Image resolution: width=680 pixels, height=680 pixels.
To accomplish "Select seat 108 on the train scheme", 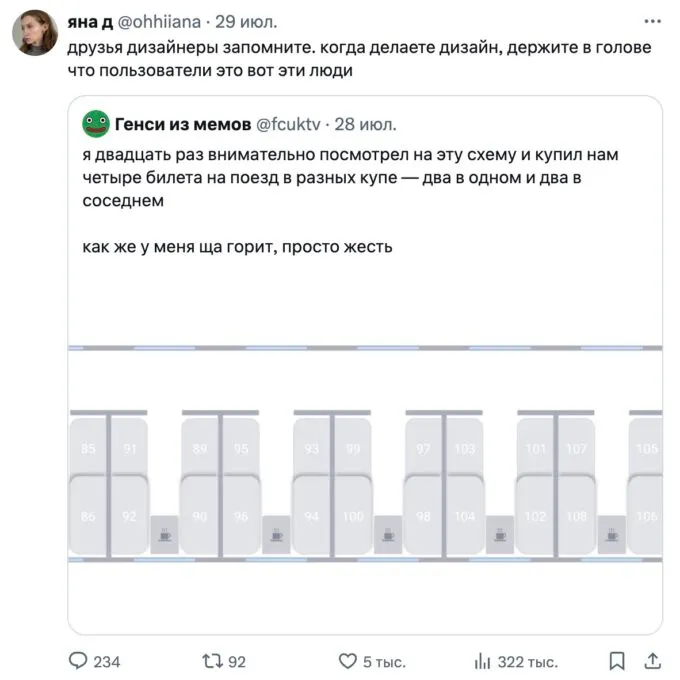I will pos(577,517).
